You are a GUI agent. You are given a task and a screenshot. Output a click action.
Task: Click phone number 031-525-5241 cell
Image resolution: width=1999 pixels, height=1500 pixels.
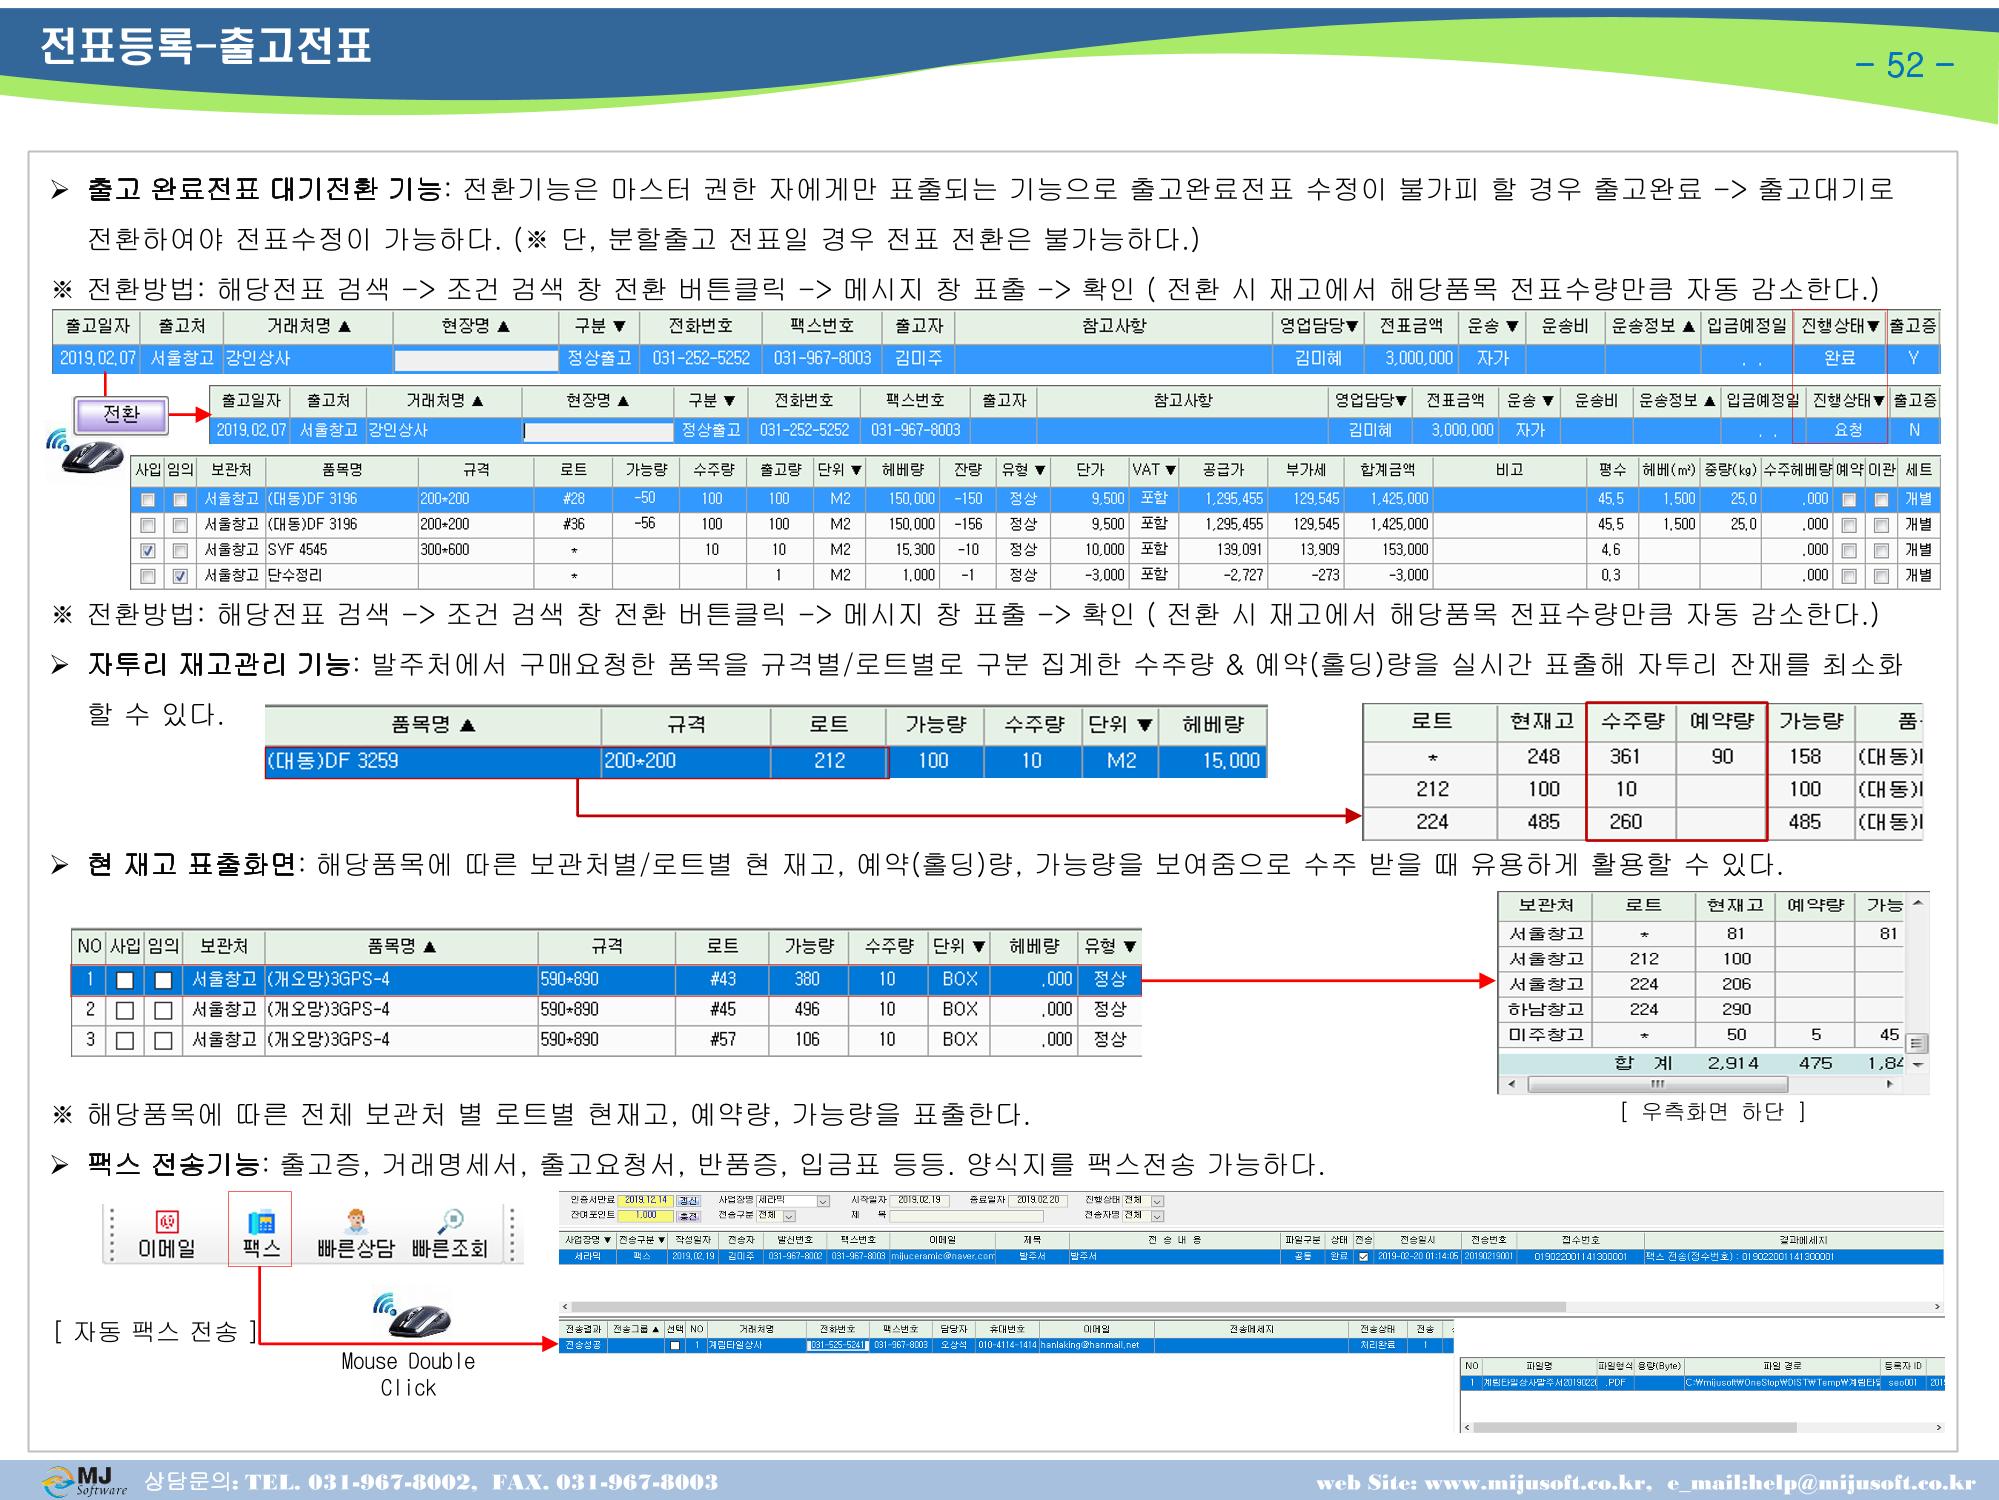836,1345
